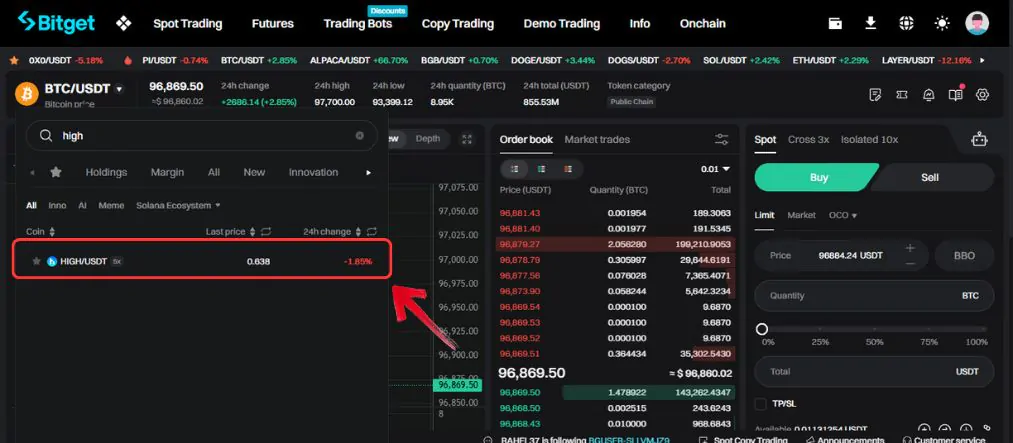Enable the TP/SL checkbox
This screenshot has height=443, width=1013.
point(760,404)
